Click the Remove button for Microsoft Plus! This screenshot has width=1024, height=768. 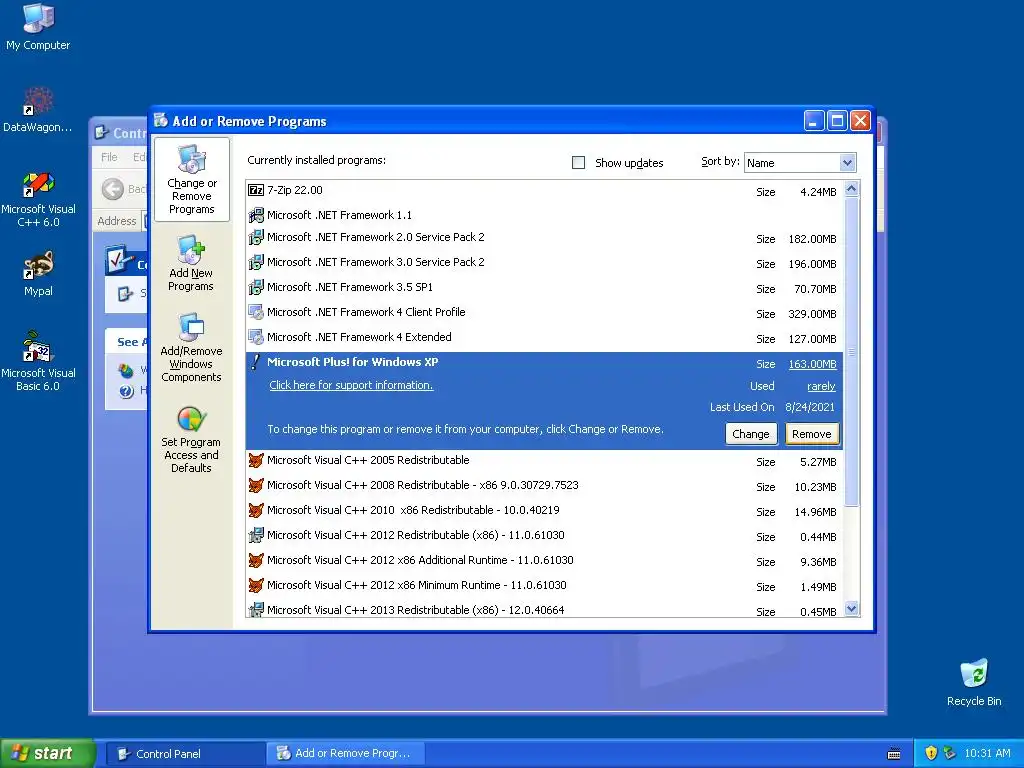pyautogui.click(x=812, y=434)
